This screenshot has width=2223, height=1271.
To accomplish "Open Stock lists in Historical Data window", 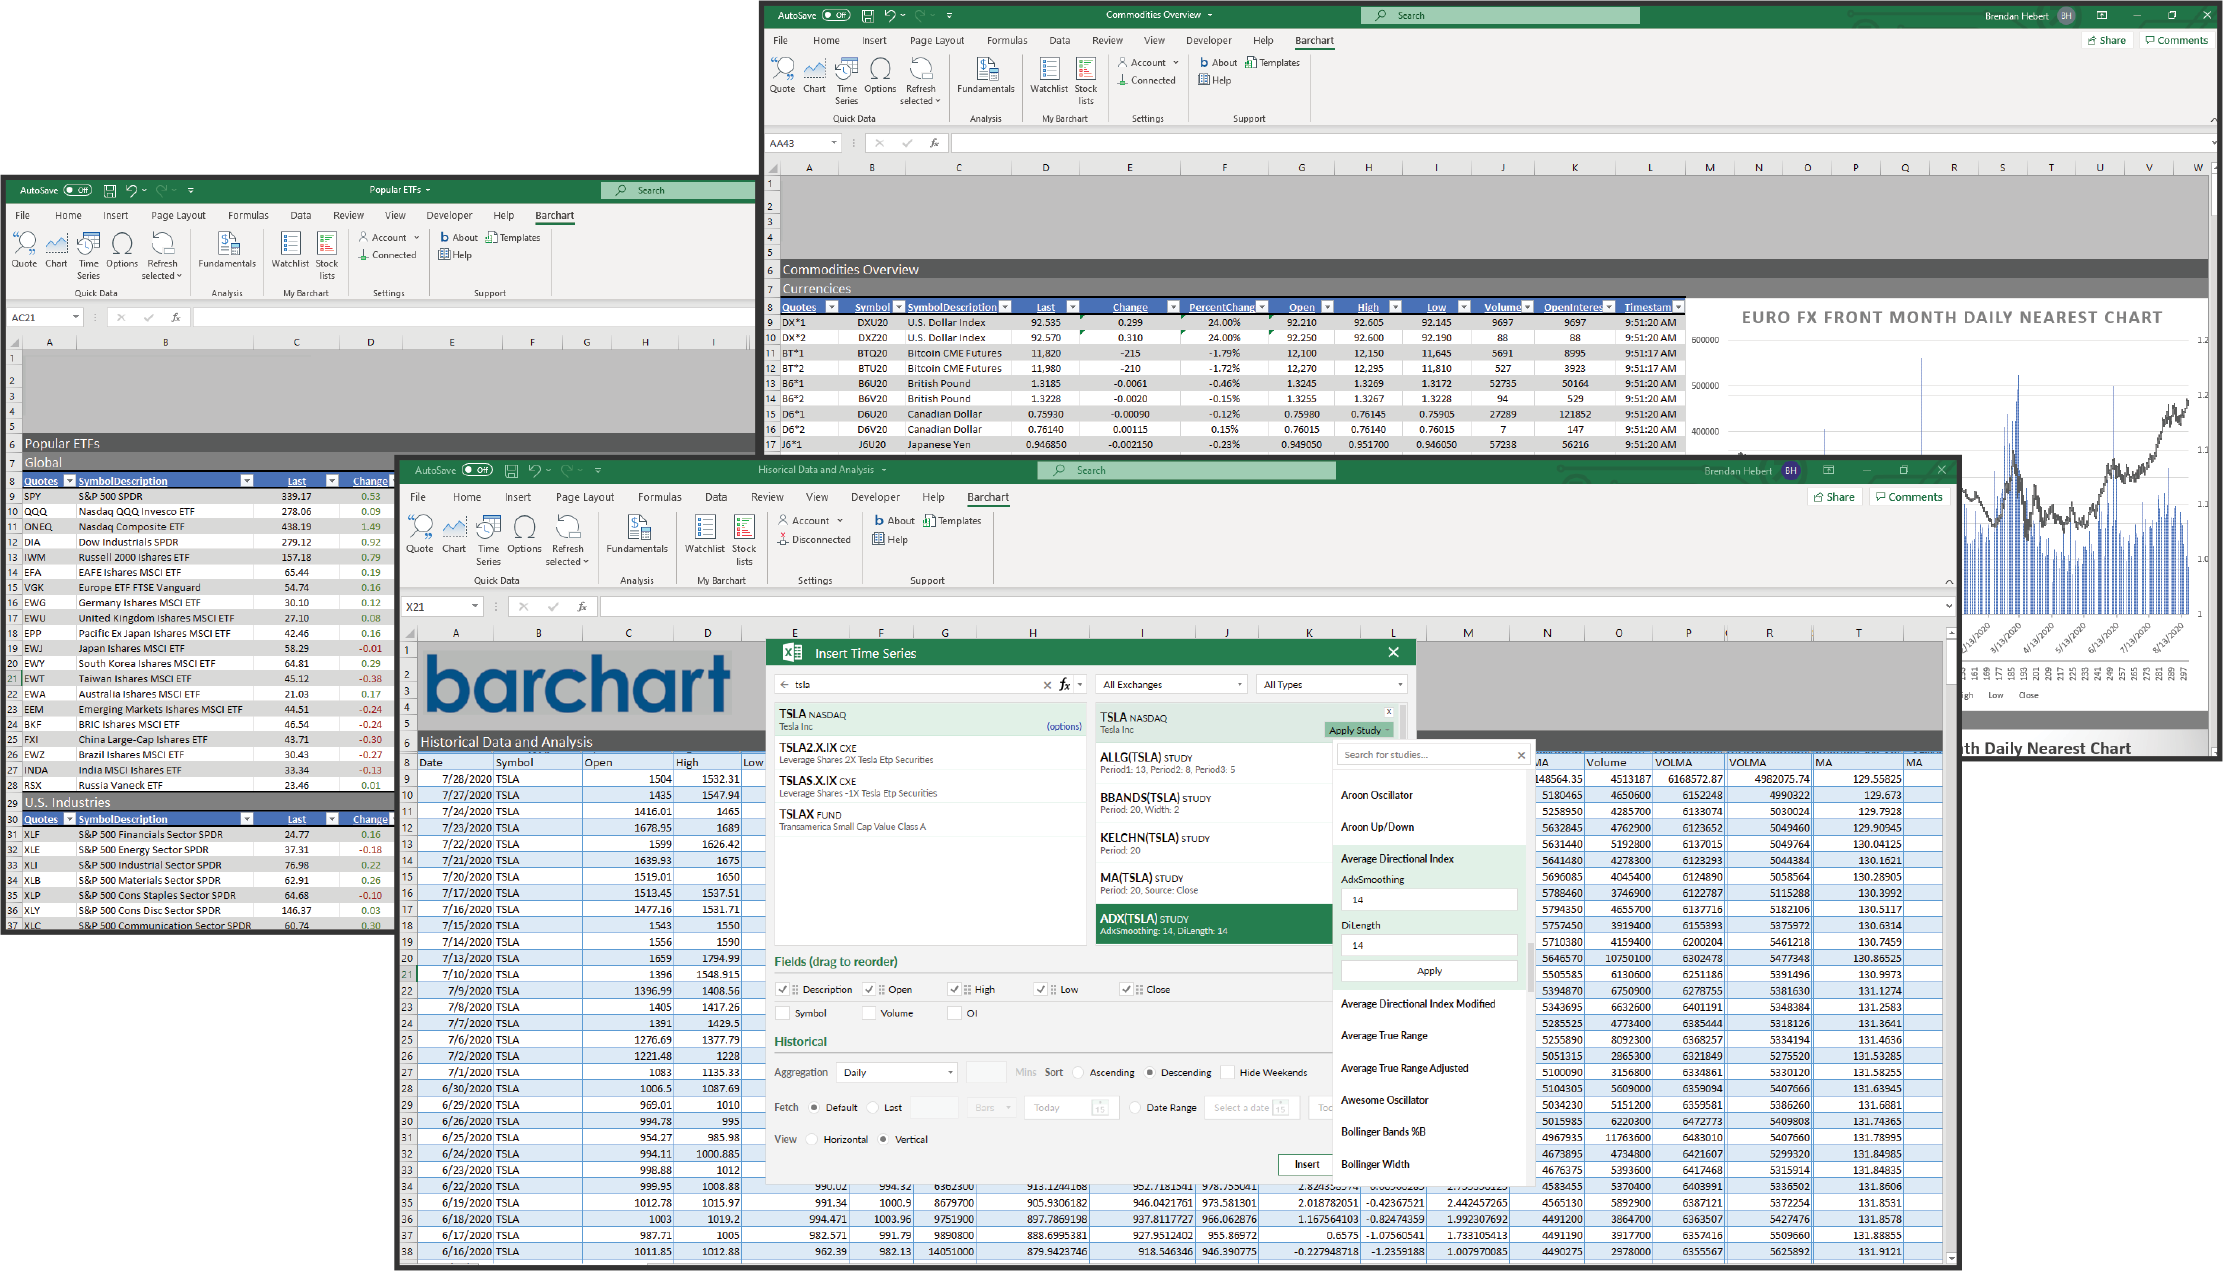I will click(x=744, y=540).
